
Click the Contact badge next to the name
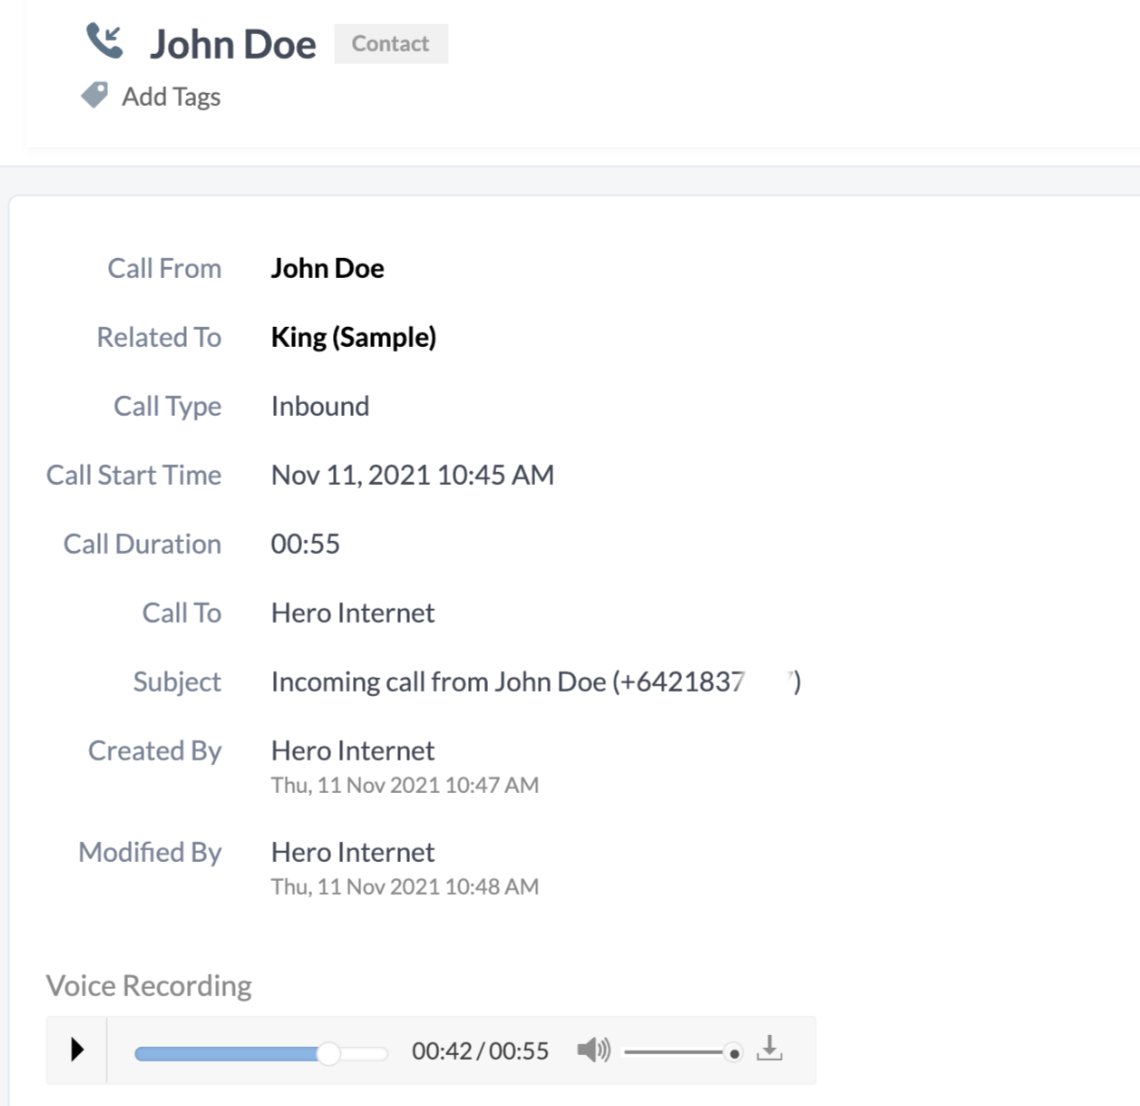pos(390,44)
